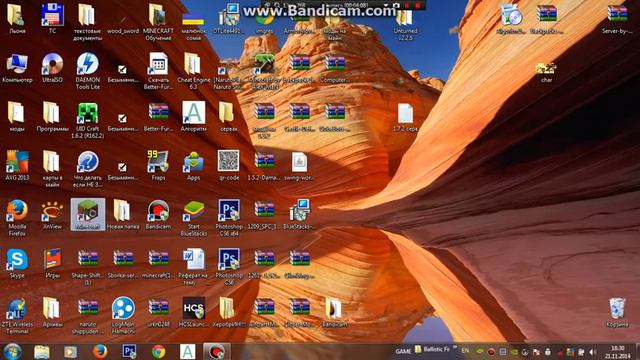Open the Bandicam desktop shortcut
Viewport: 640px width, 360px height.
tap(158, 214)
